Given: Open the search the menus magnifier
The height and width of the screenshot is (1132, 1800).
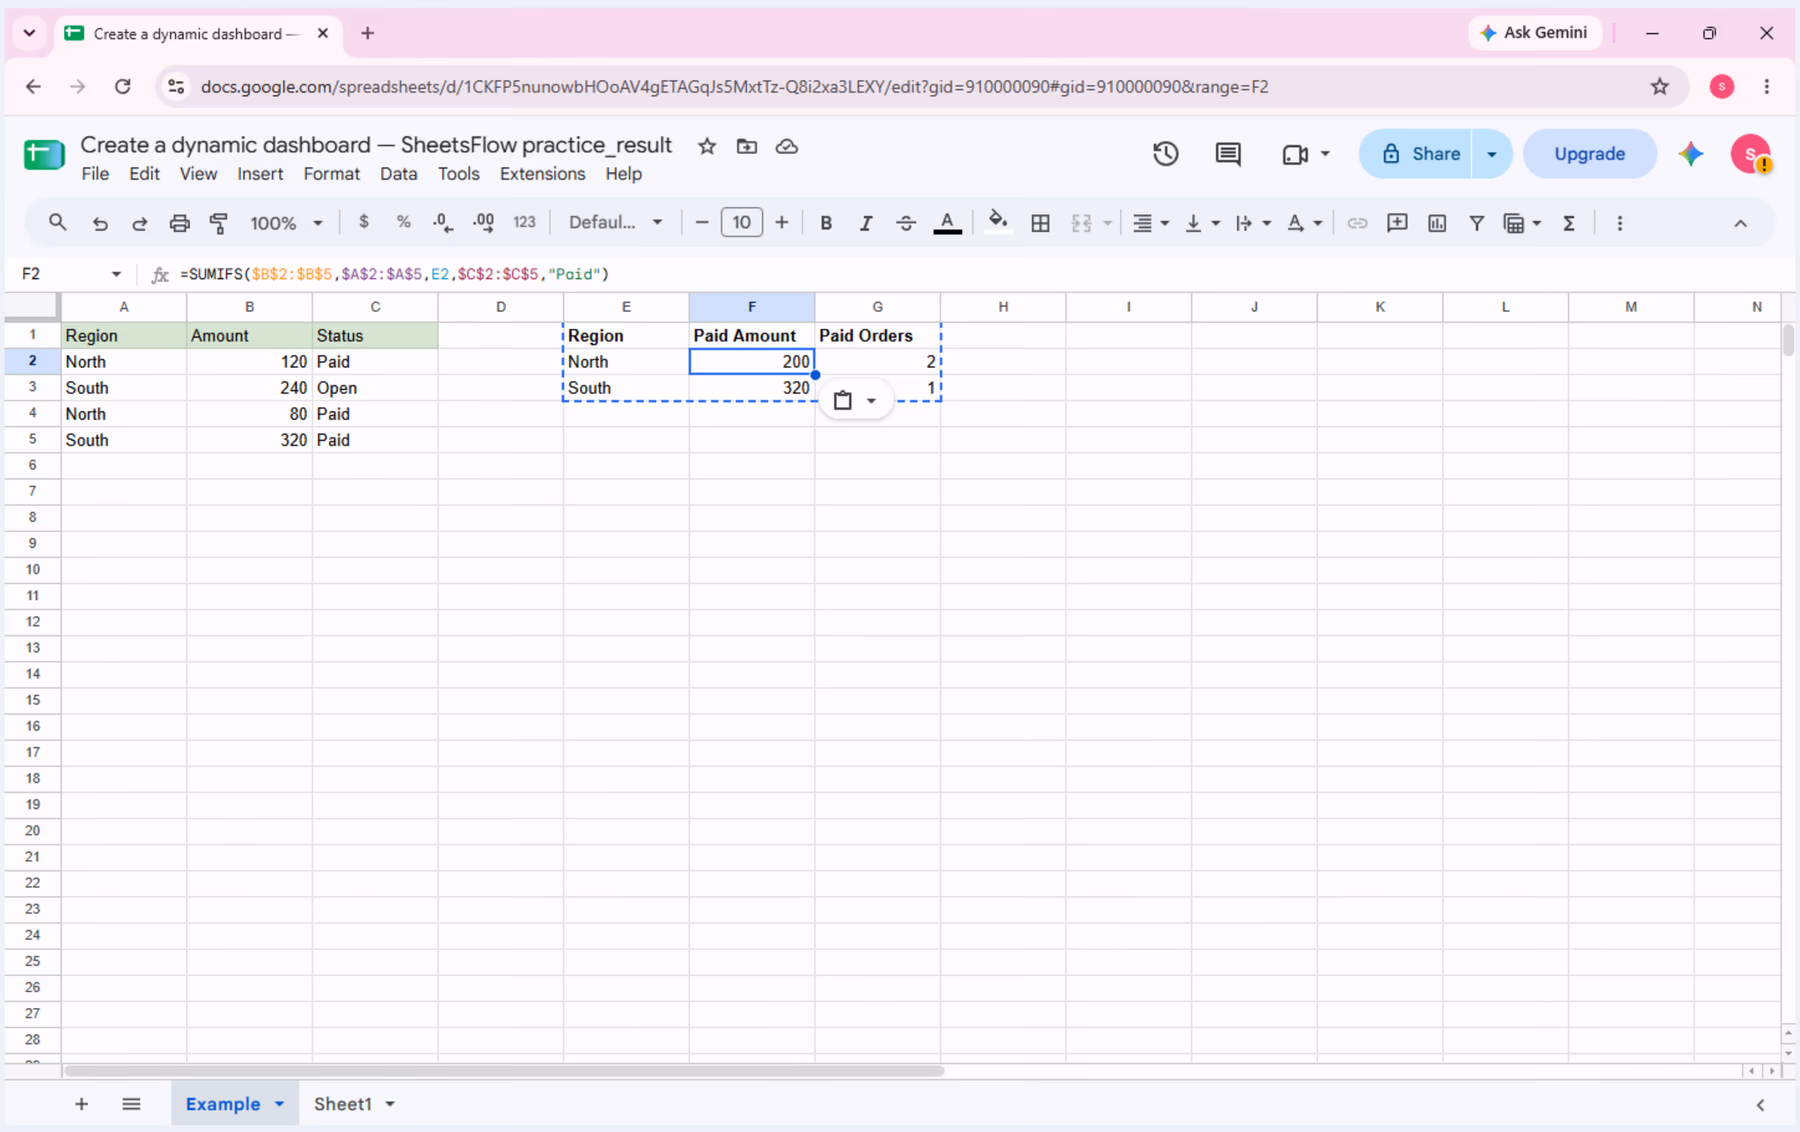Looking at the screenshot, I should tap(57, 223).
